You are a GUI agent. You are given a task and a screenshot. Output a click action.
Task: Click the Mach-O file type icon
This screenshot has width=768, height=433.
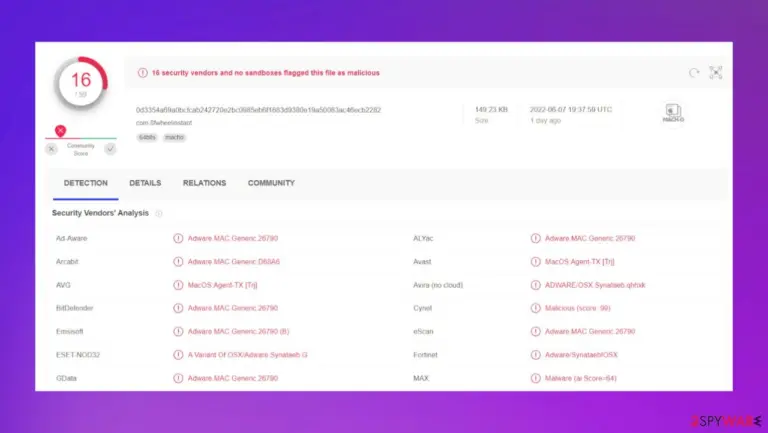(673, 113)
